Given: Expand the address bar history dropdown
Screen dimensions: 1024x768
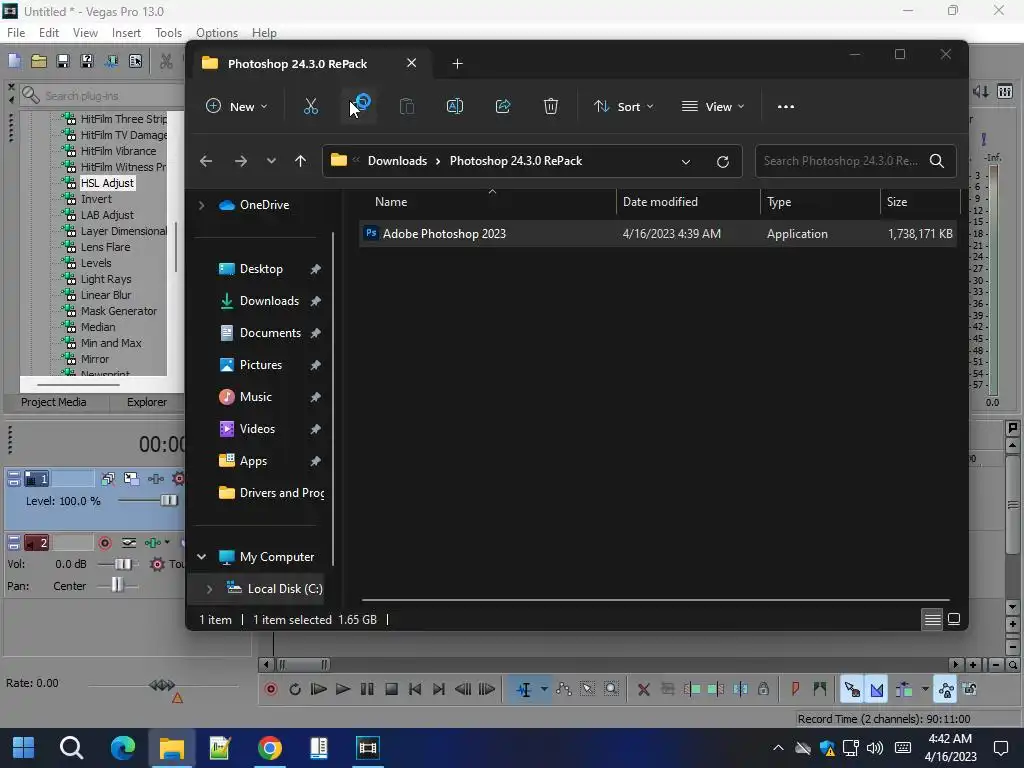Looking at the screenshot, I should point(686,161).
